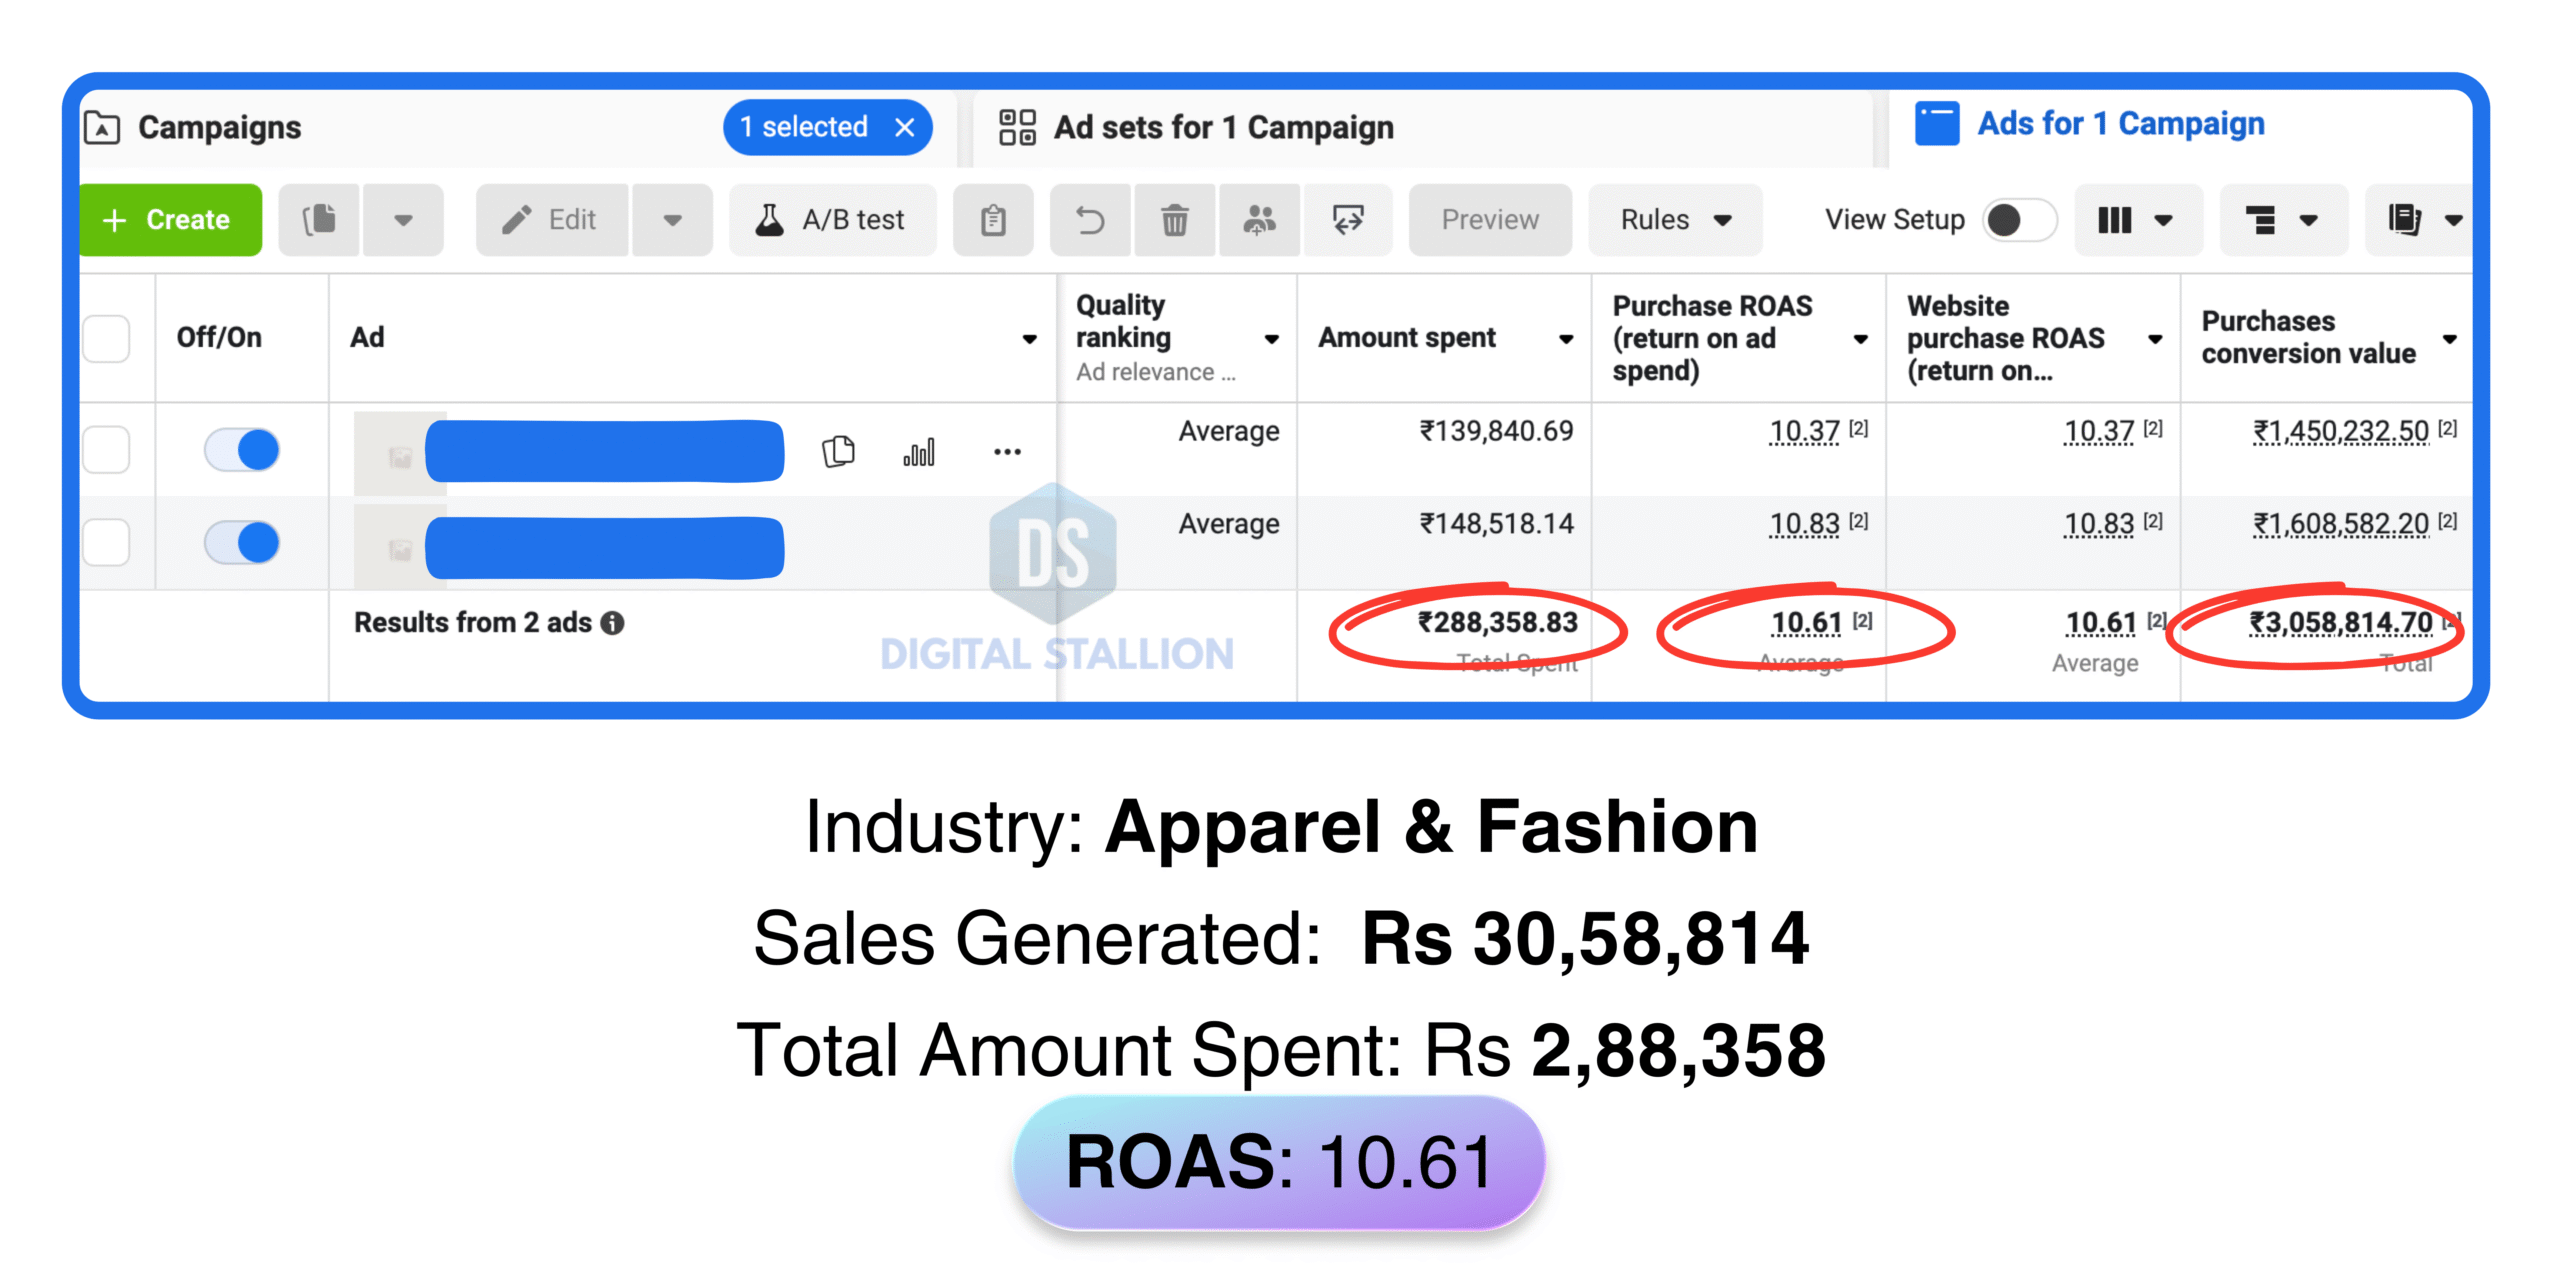The height and width of the screenshot is (1280, 2560).
Task: Clear the '1 selected' filter chip
Action: click(x=905, y=128)
